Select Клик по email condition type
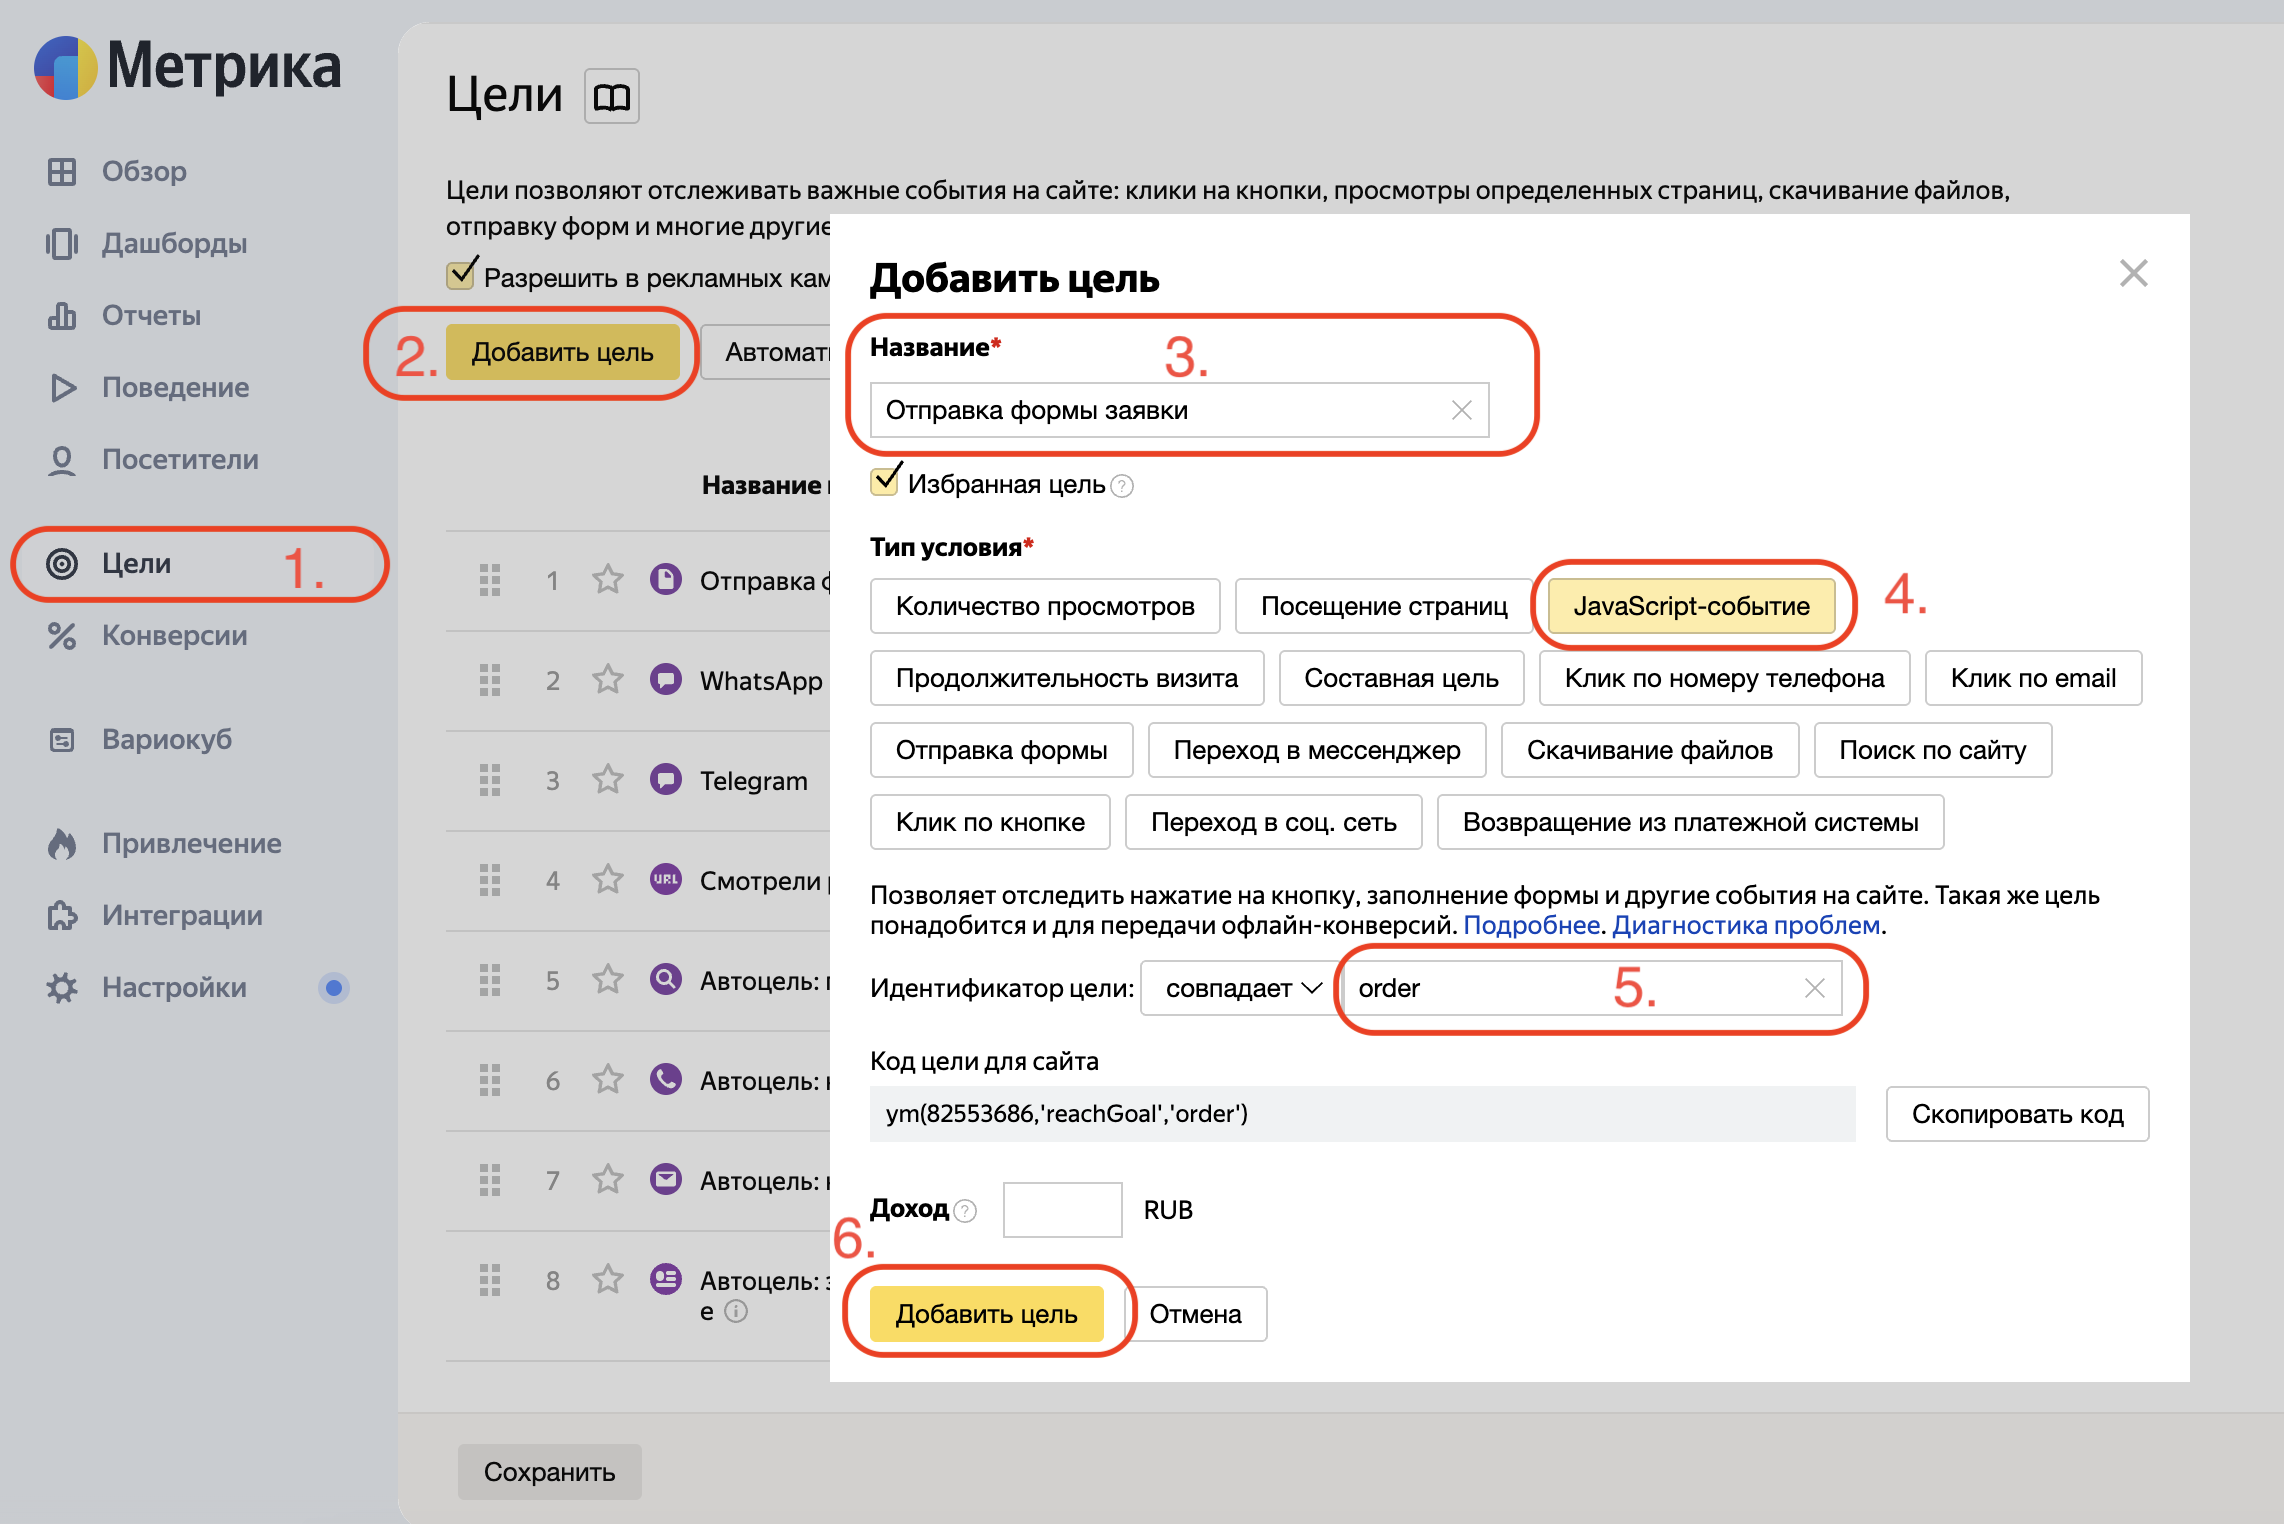The width and height of the screenshot is (2284, 1524). click(2033, 678)
